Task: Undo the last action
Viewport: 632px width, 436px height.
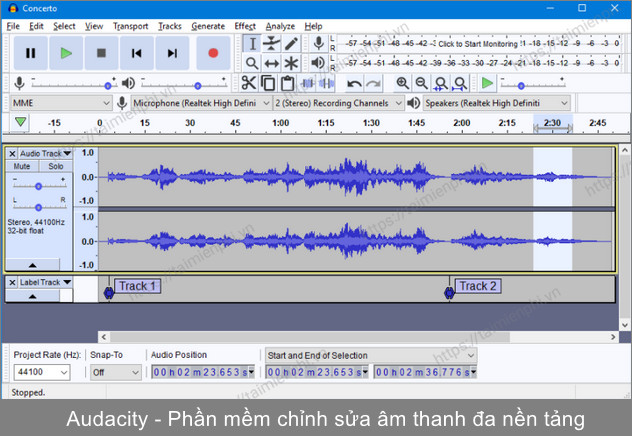Action: coord(354,83)
